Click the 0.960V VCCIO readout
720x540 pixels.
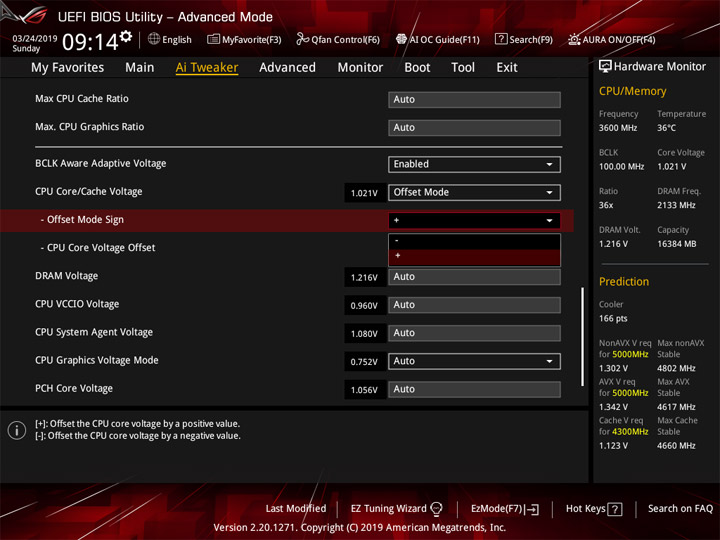pos(364,306)
